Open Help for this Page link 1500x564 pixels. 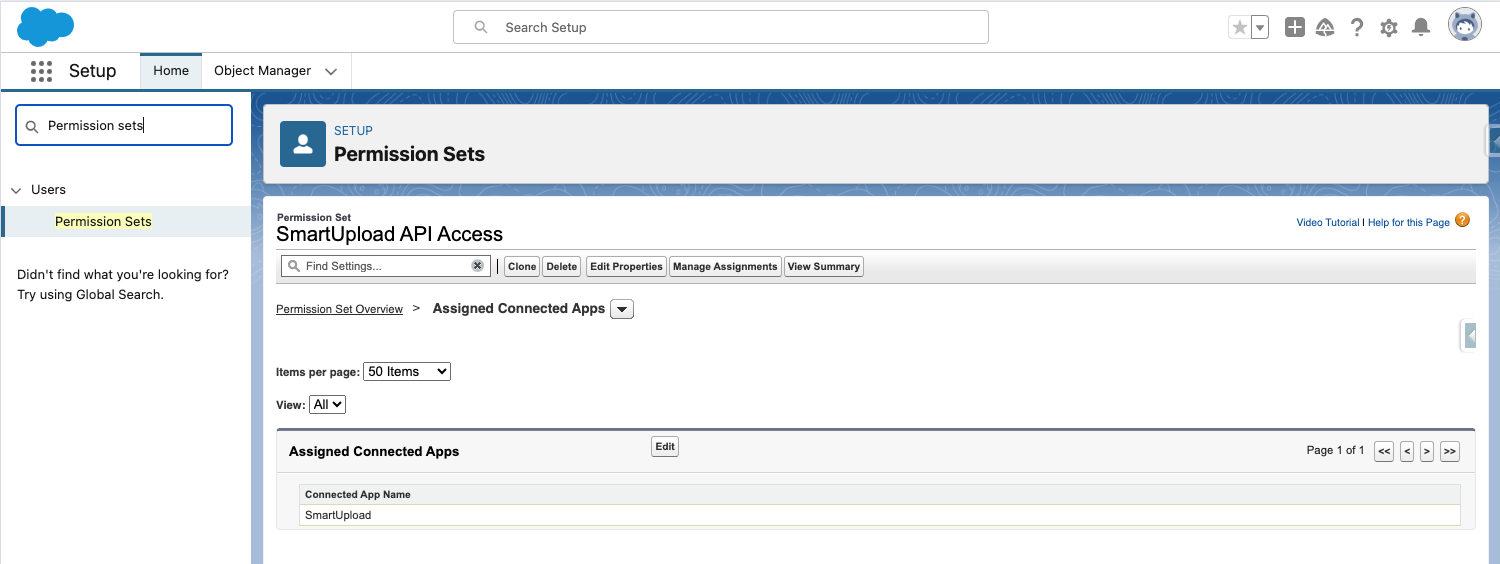(x=1408, y=222)
